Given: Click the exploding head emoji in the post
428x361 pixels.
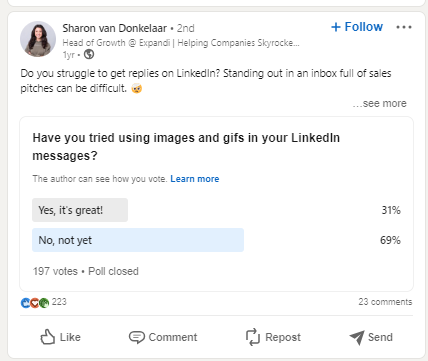Looking at the screenshot, I should pos(137,88).
